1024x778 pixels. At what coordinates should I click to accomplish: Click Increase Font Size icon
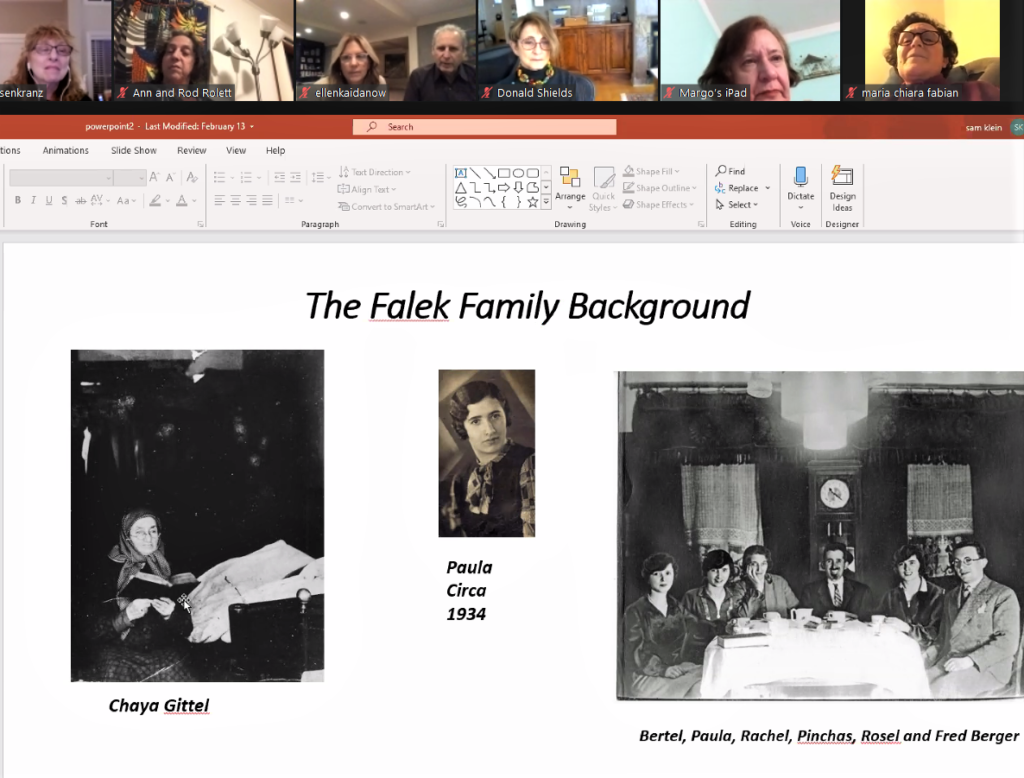point(154,177)
